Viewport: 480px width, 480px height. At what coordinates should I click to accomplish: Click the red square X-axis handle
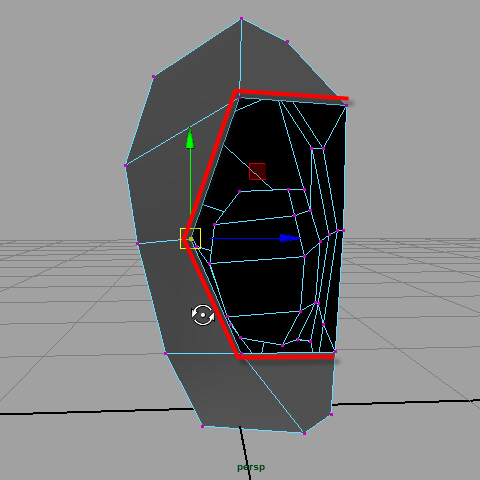[x=257, y=171]
